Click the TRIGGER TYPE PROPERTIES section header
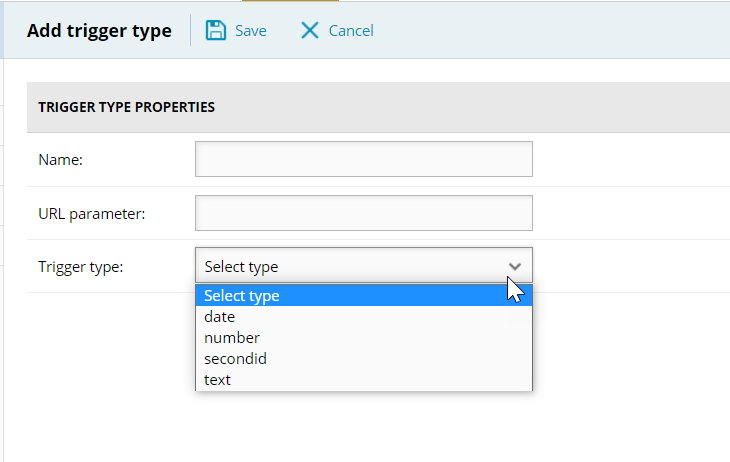This screenshot has height=462, width=730. point(127,107)
